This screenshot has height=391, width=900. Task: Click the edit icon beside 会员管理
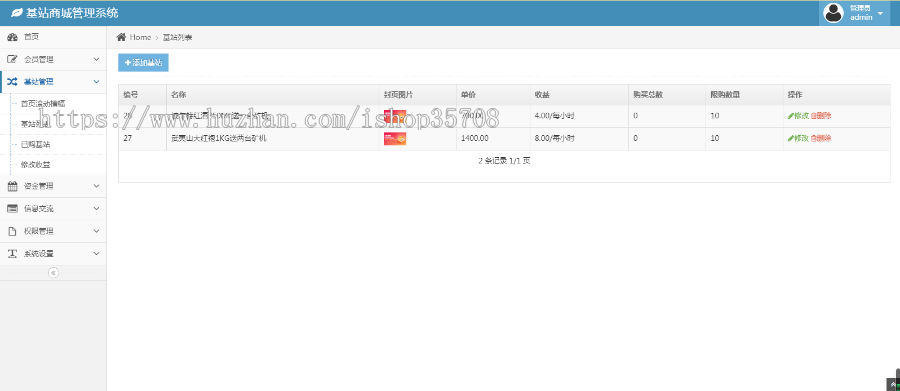point(12,59)
